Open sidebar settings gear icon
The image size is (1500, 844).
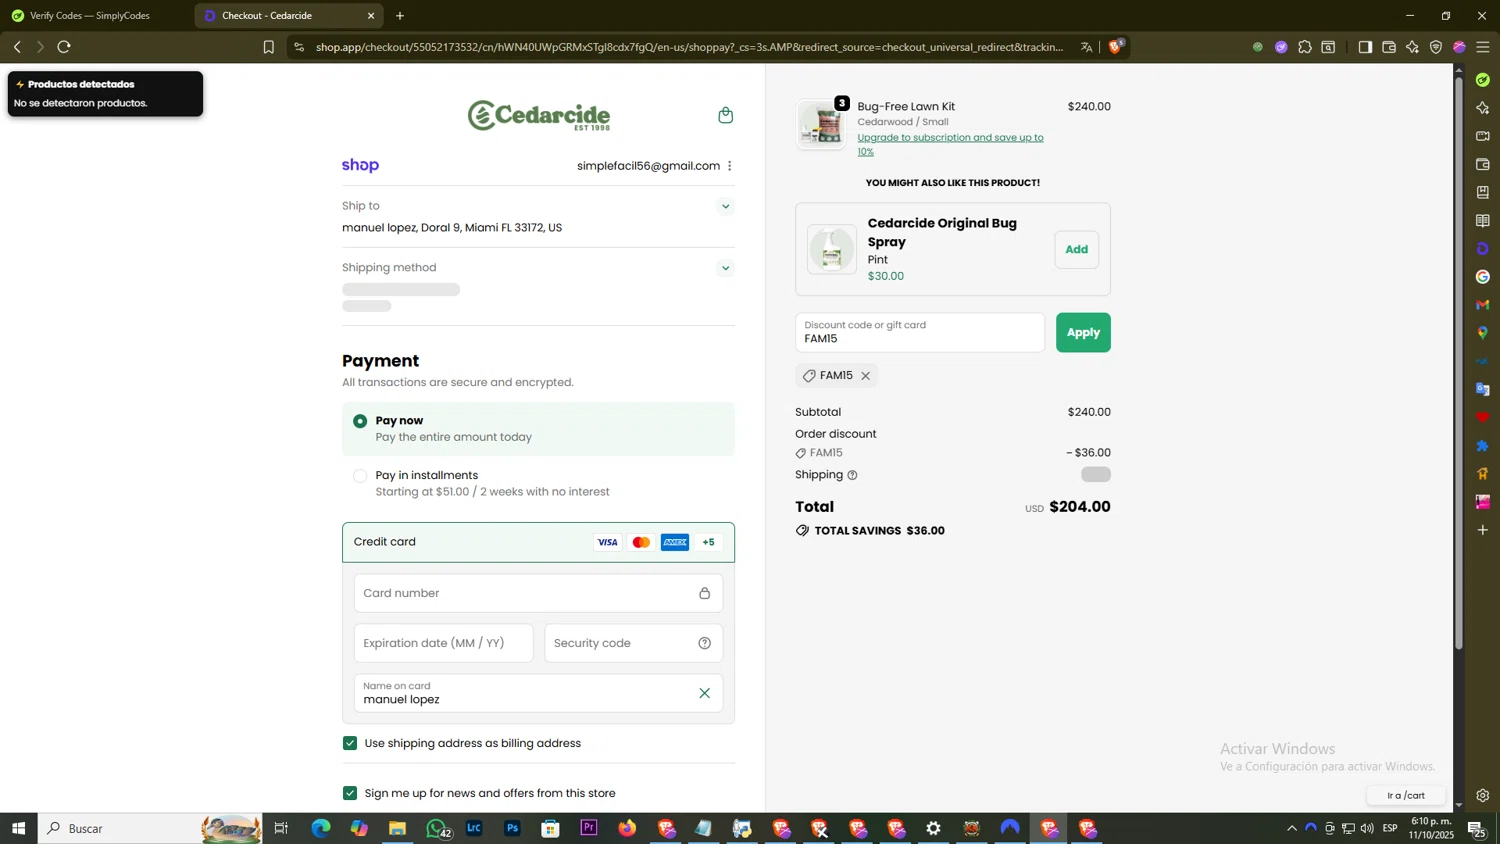(1483, 796)
